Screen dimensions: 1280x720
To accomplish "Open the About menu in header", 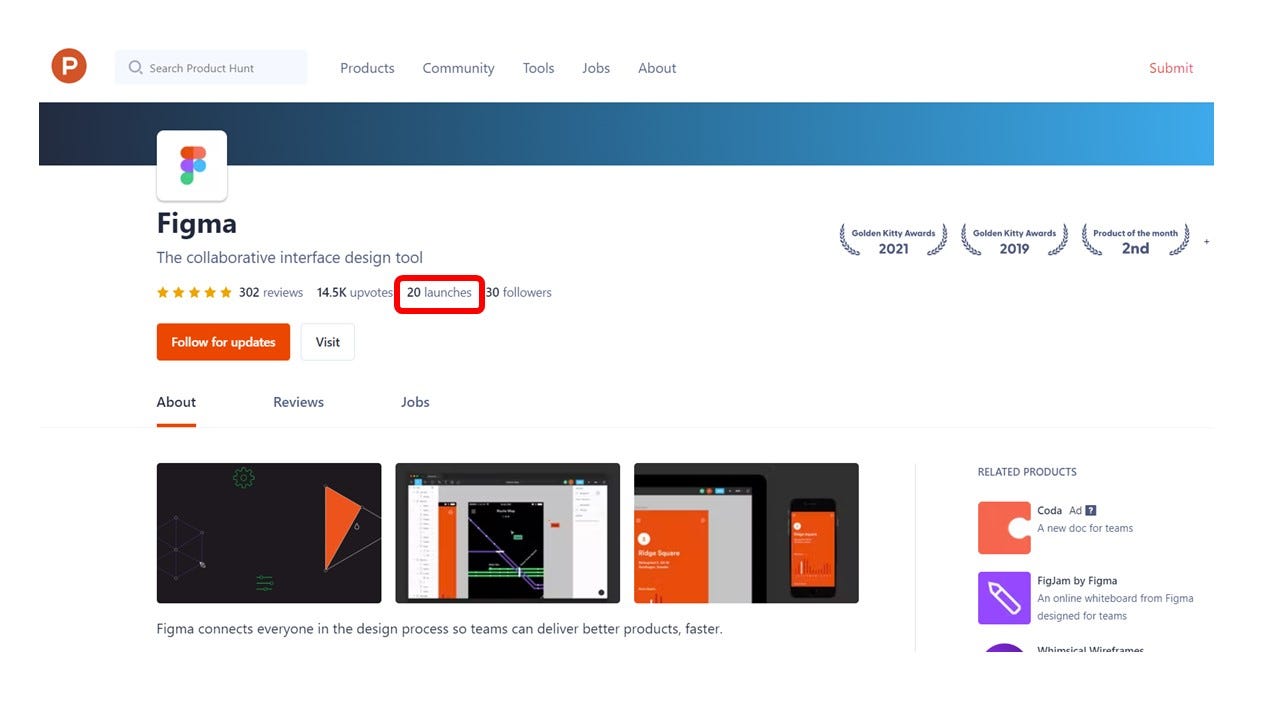I will [657, 68].
